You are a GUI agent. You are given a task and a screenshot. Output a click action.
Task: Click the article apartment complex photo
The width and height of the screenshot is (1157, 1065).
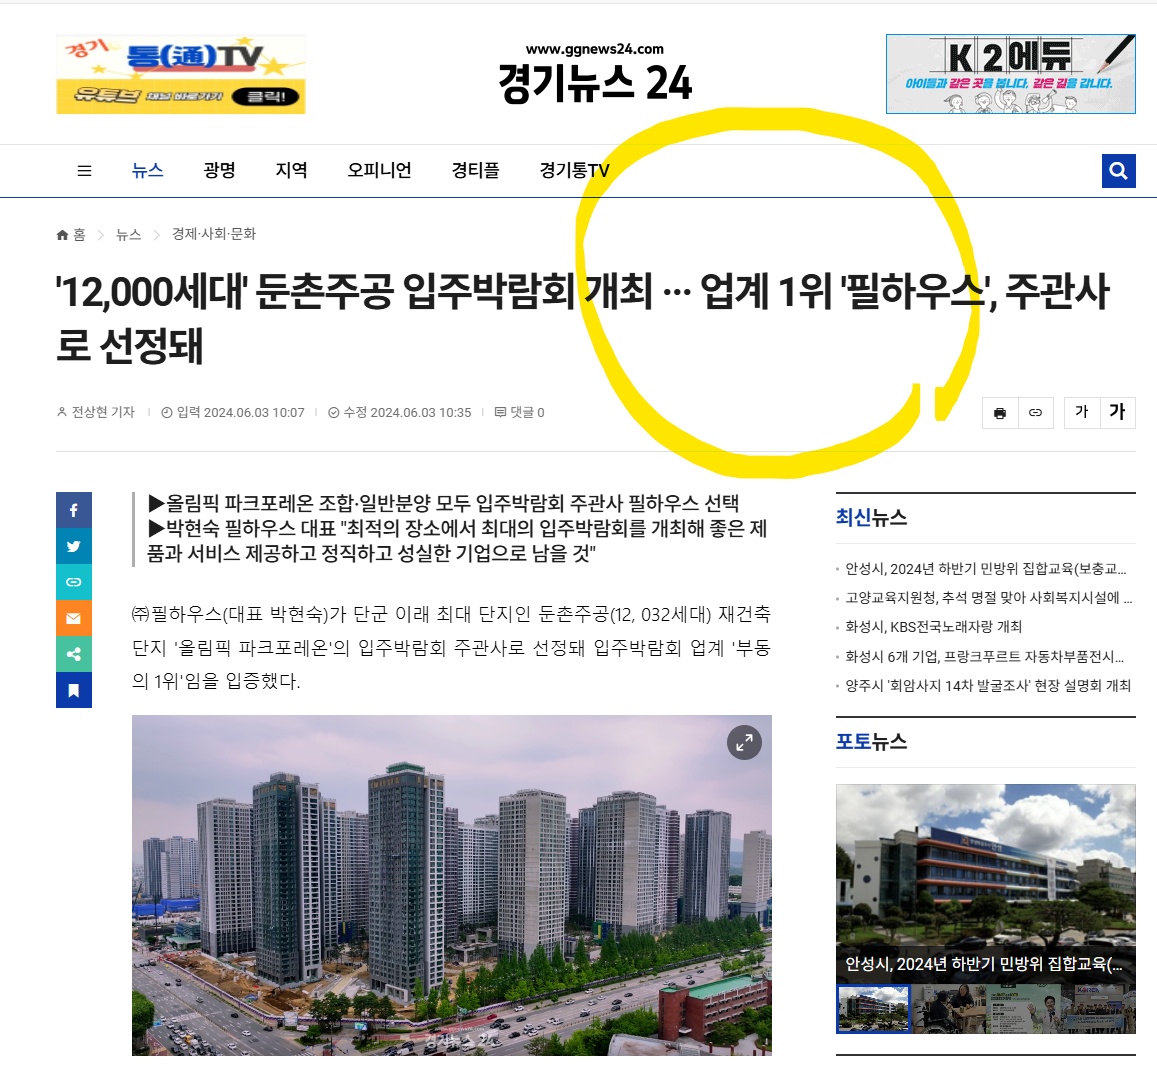(452, 885)
